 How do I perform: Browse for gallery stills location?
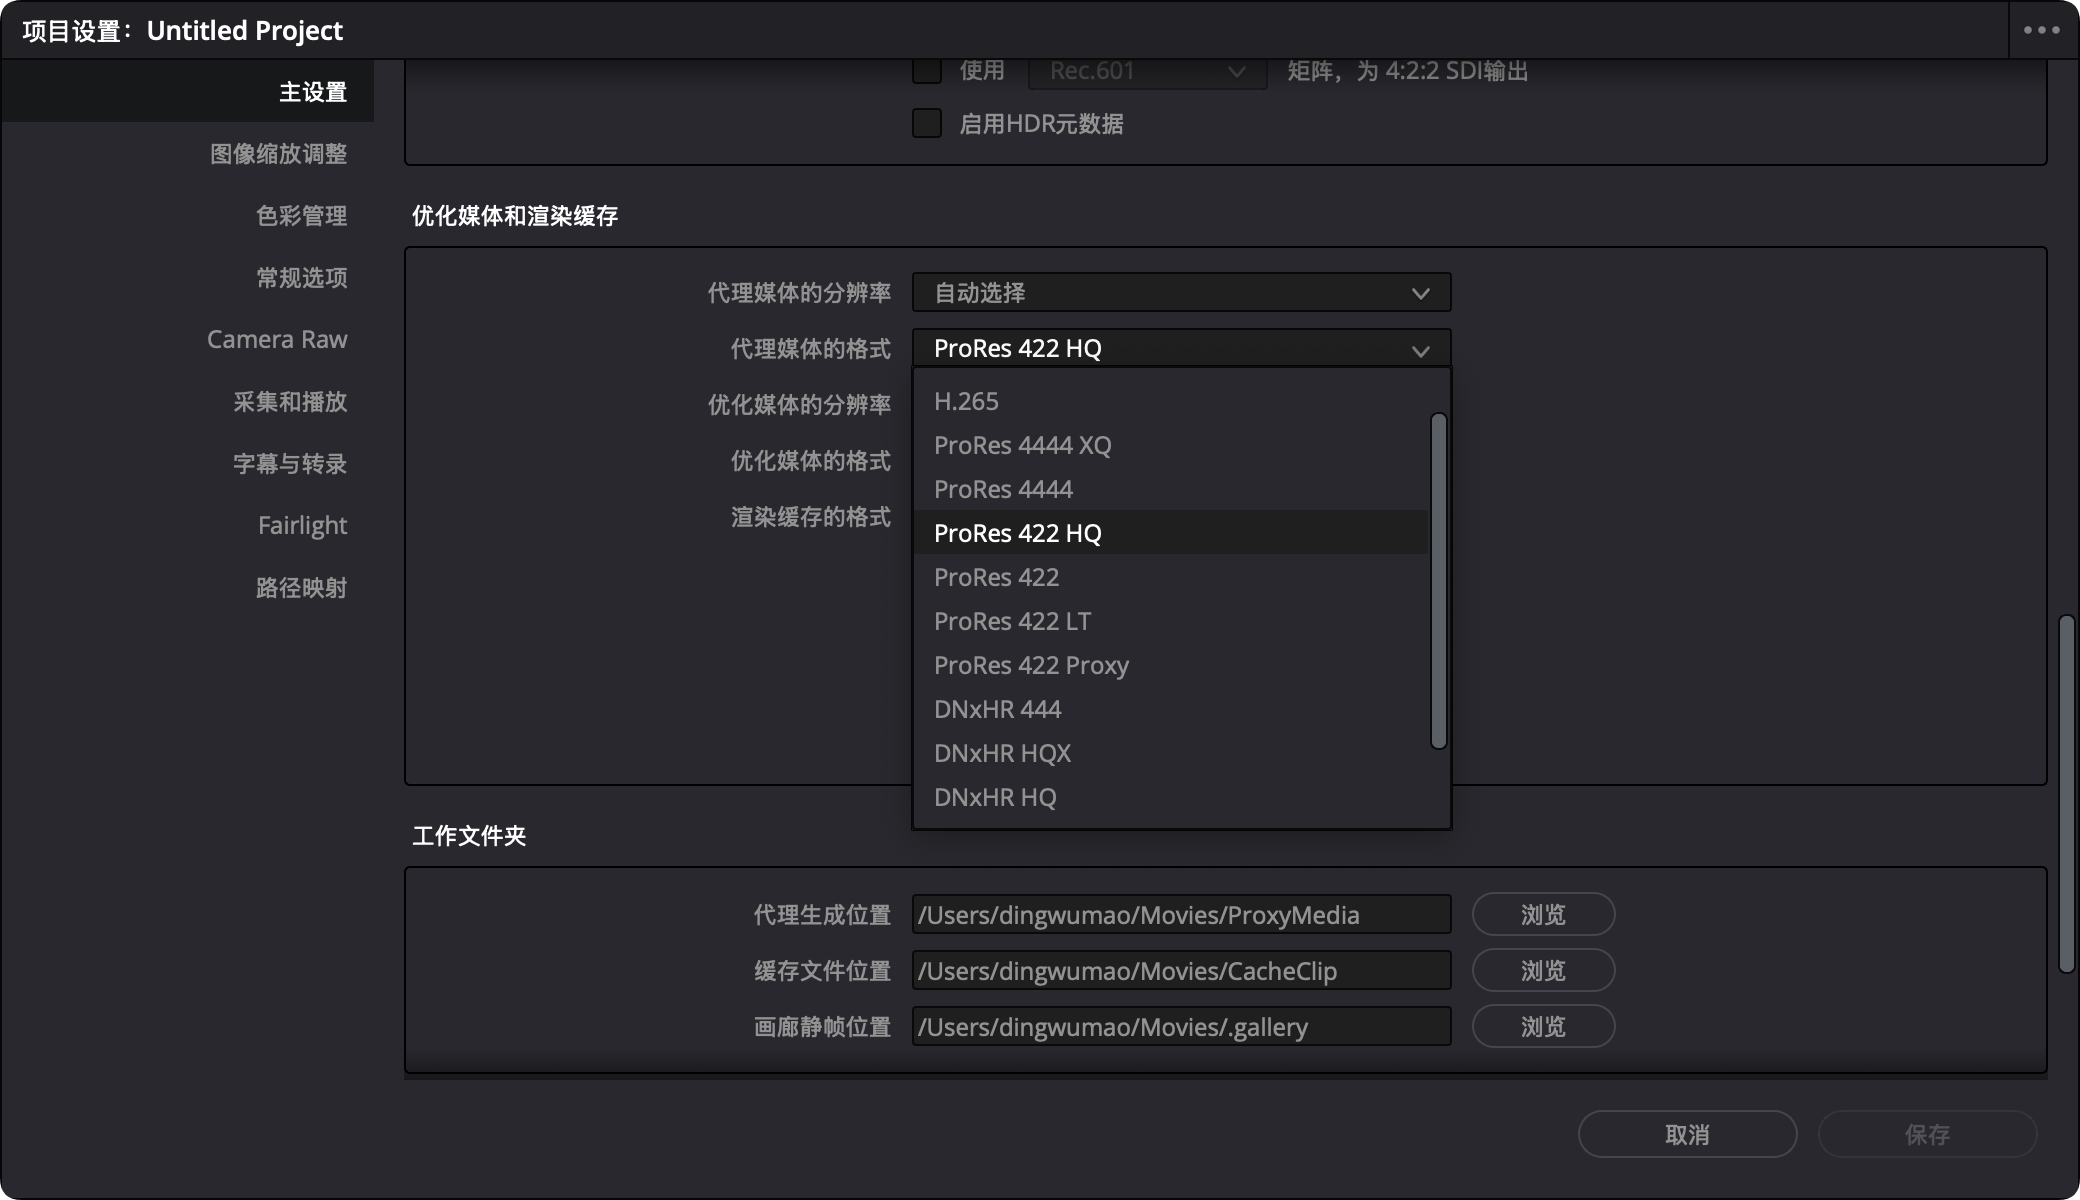tap(1542, 1026)
